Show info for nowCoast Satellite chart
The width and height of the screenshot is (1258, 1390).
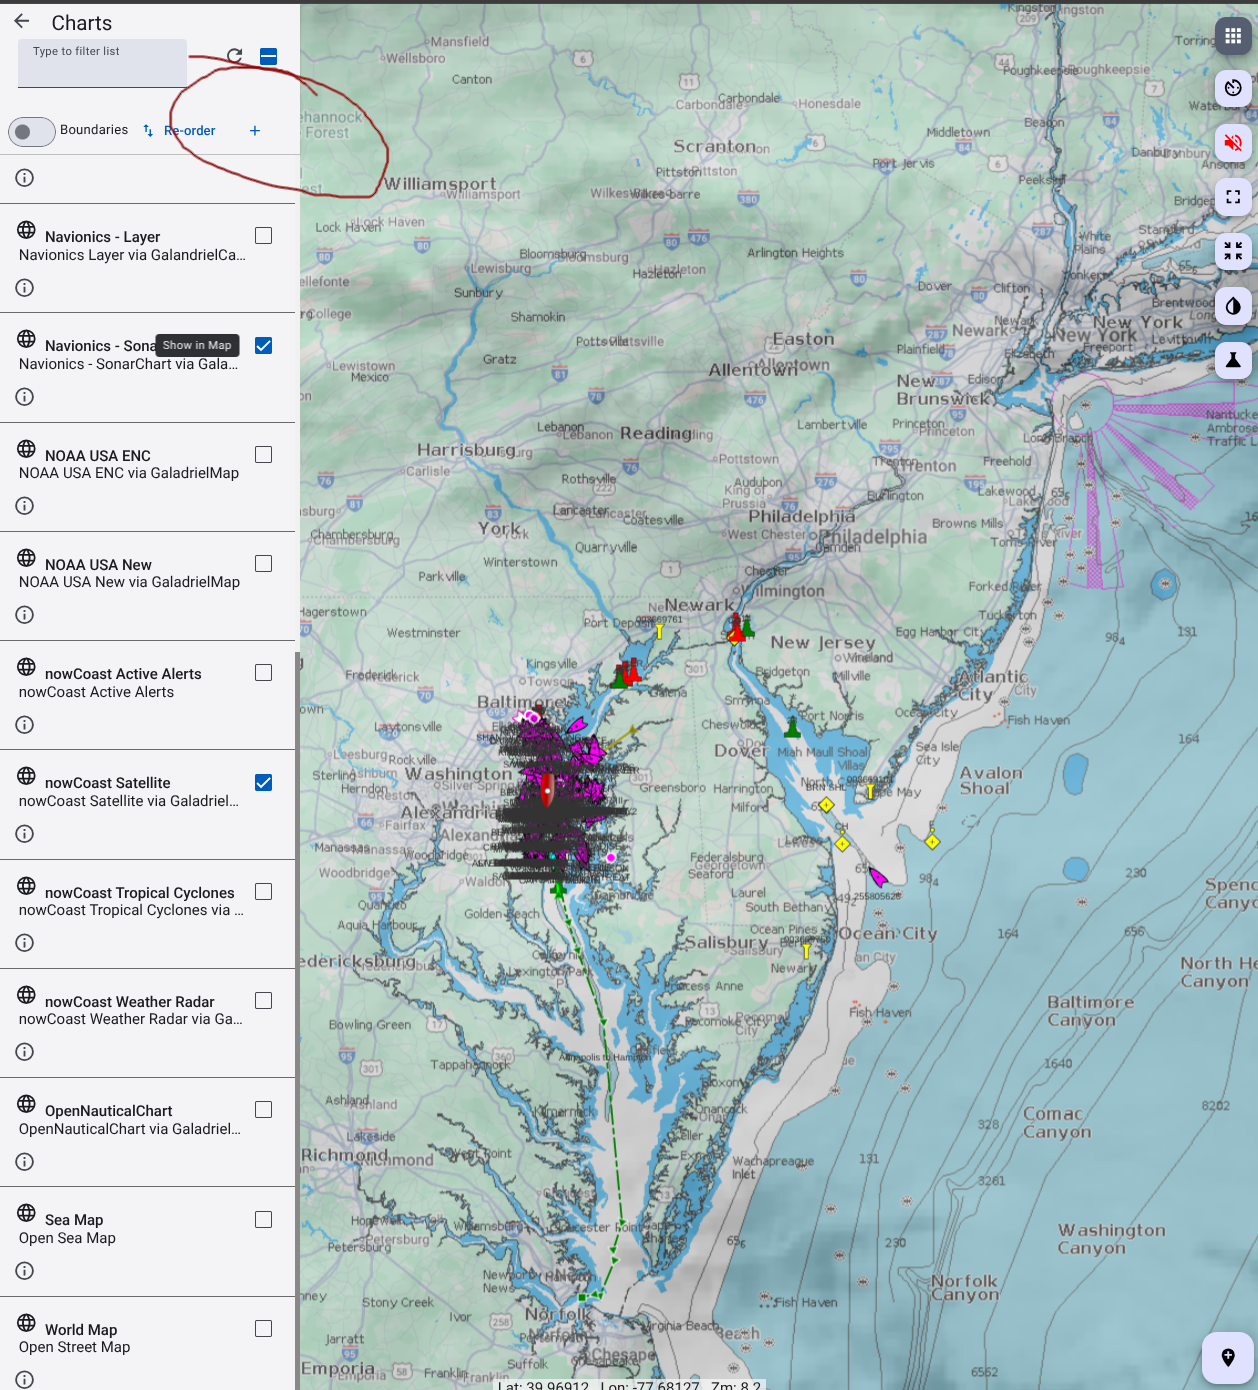[25, 834]
